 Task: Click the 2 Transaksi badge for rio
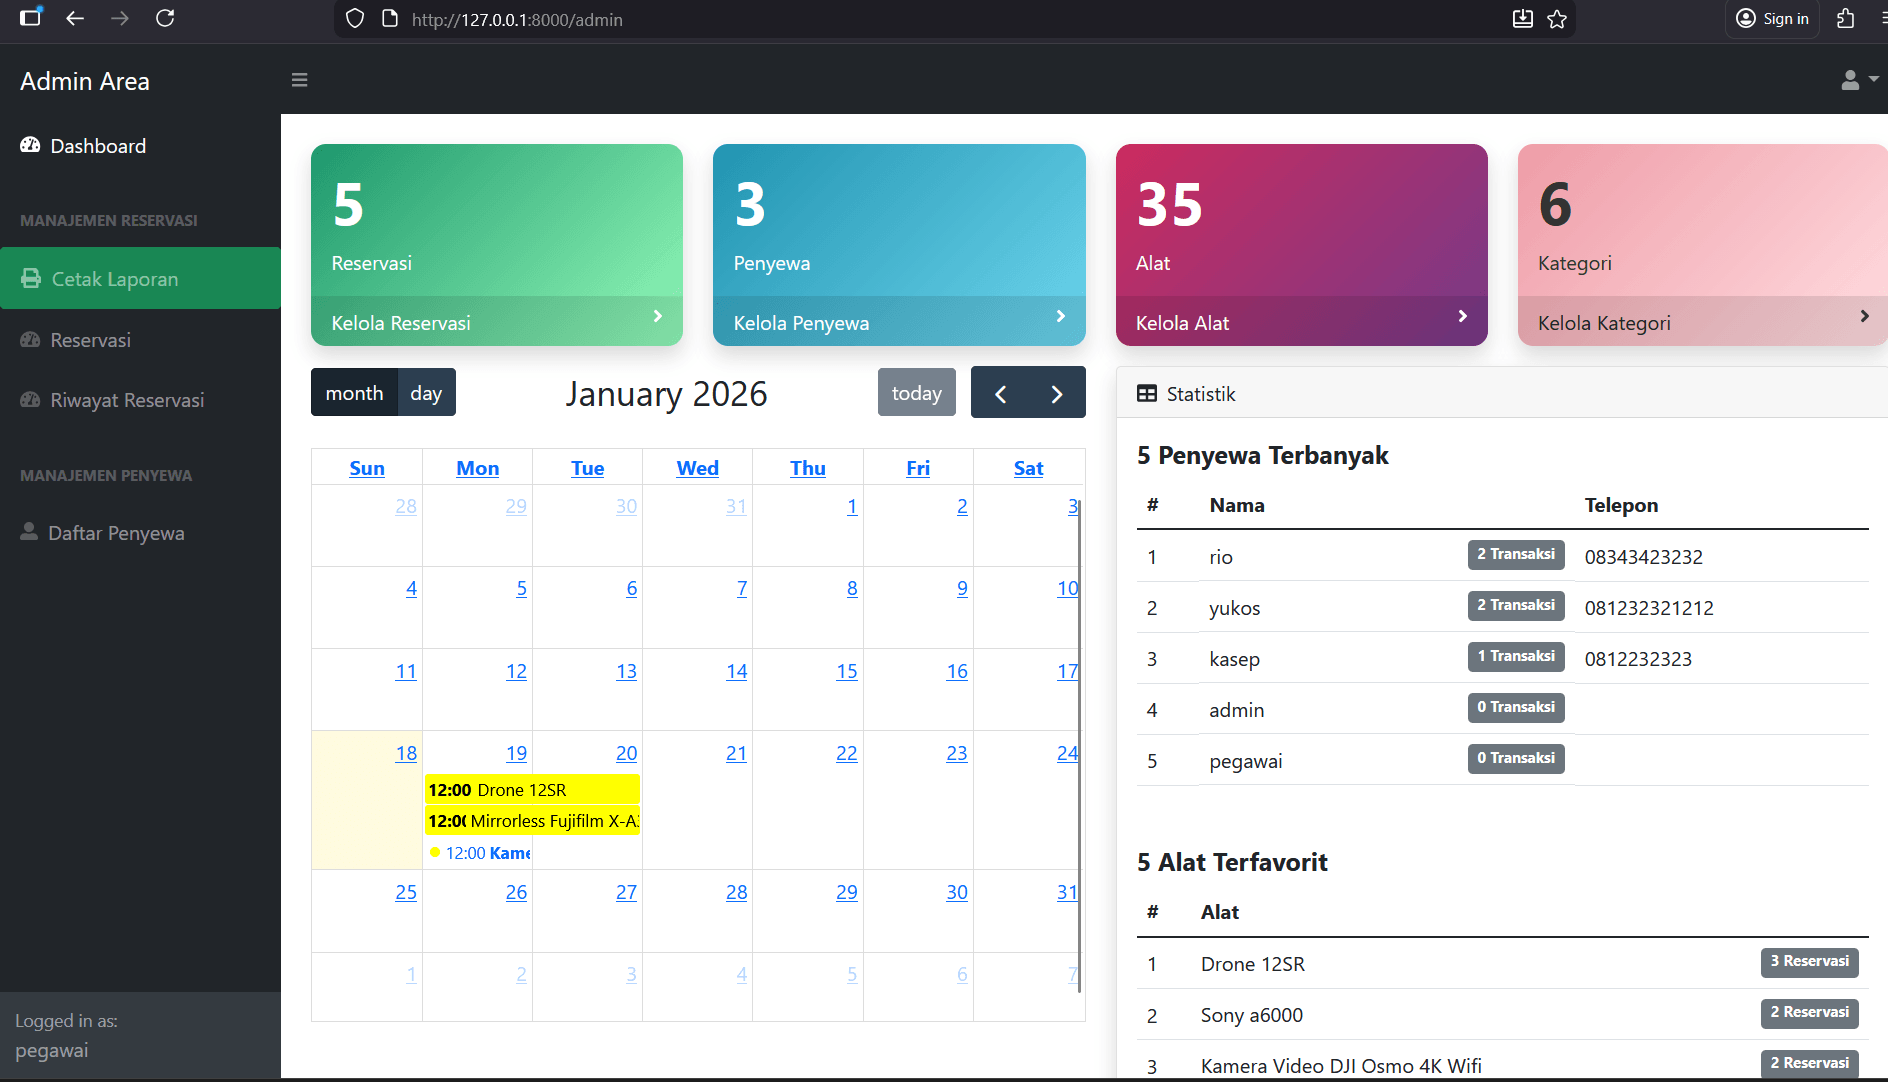click(x=1516, y=554)
